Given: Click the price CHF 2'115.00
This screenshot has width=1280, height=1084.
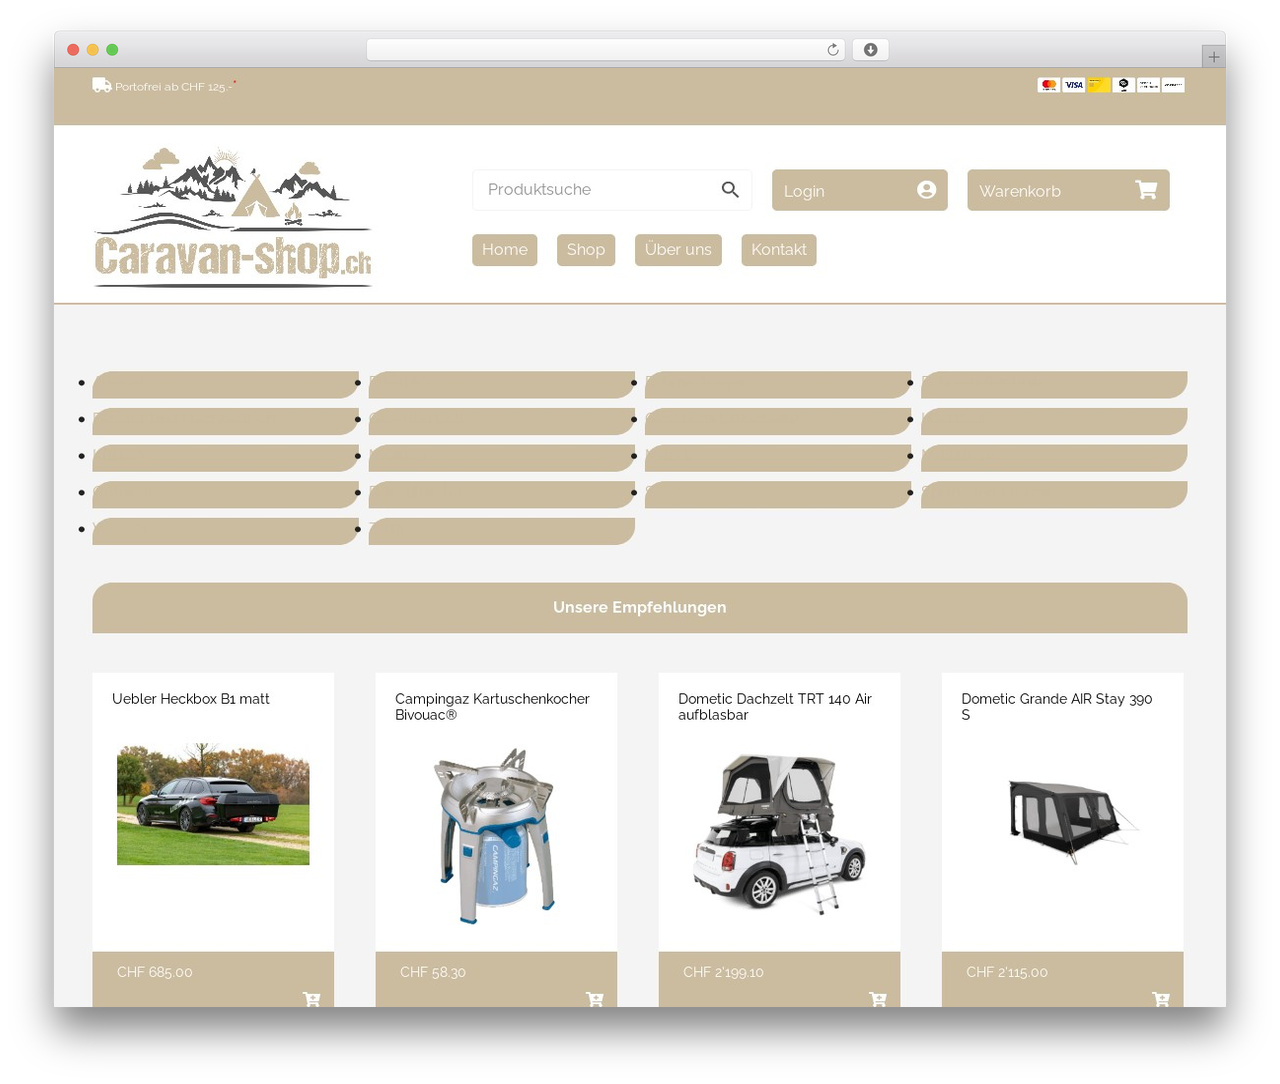Looking at the screenshot, I should (x=1007, y=972).
